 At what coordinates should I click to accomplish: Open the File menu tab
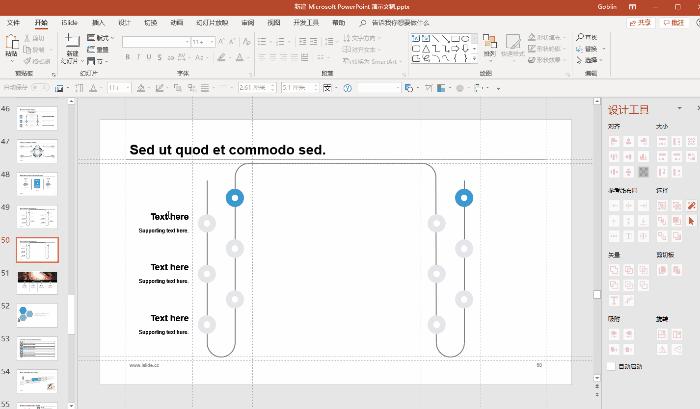14,21
